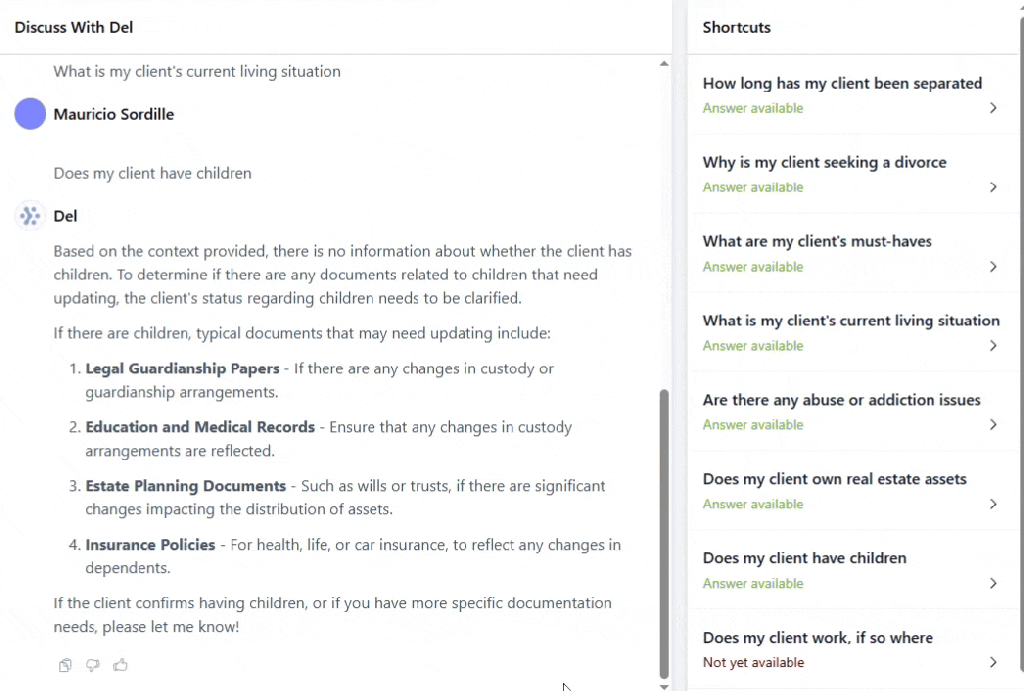Open chevron for 'Does my client own real estate assets'
This screenshot has width=1024, height=691.
coord(993,504)
